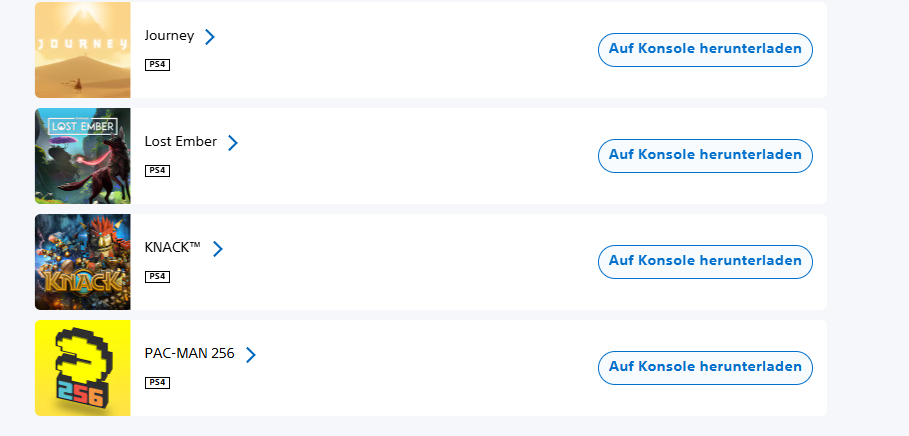Image resolution: width=909 pixels, height=436 pixels.
Task: Select Auf Konsole herunterladen for KNACK™
Action: click(705, 262)
